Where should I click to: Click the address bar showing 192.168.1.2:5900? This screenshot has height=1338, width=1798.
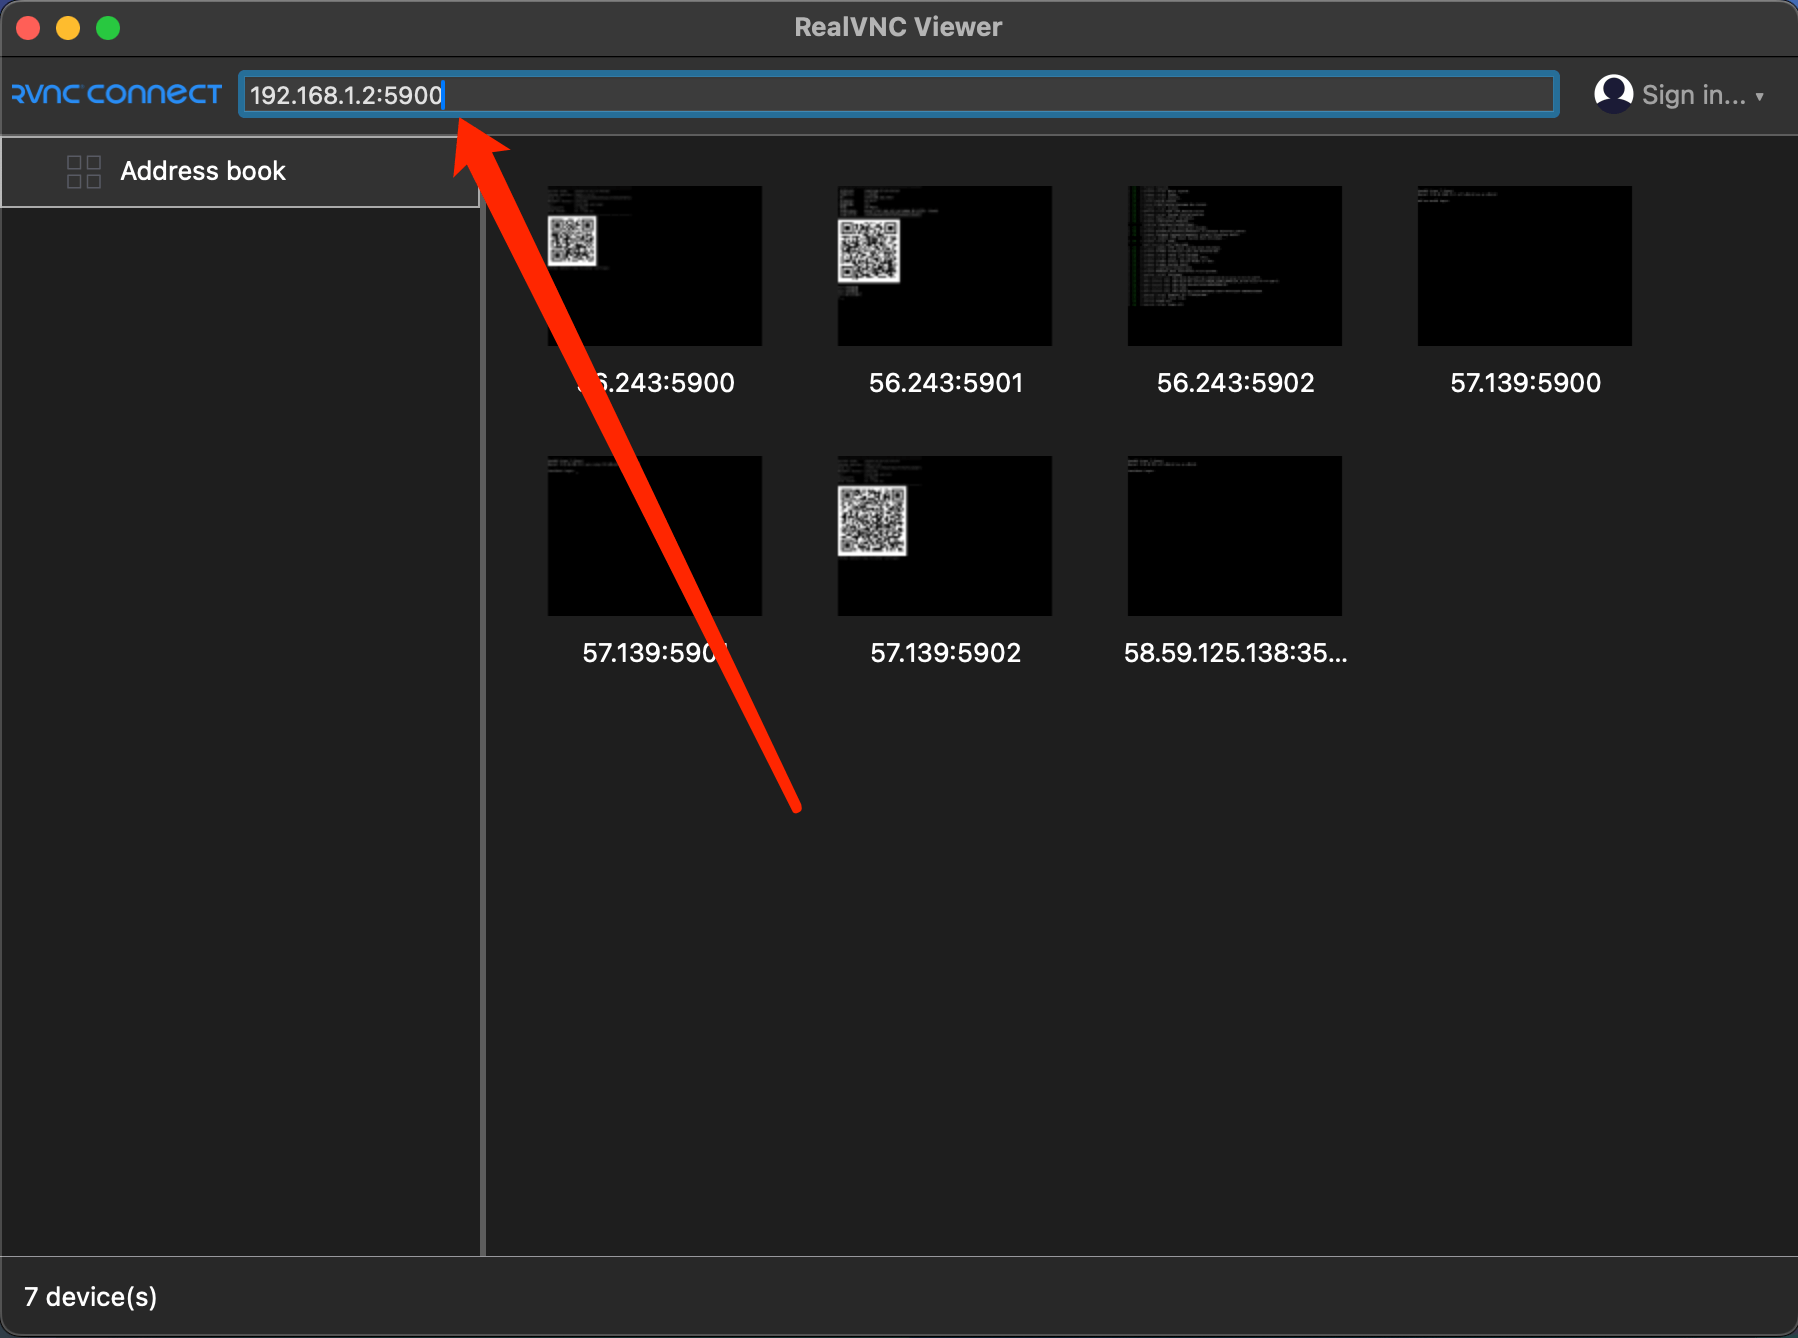pyautogui.click(x=898, y=94)
